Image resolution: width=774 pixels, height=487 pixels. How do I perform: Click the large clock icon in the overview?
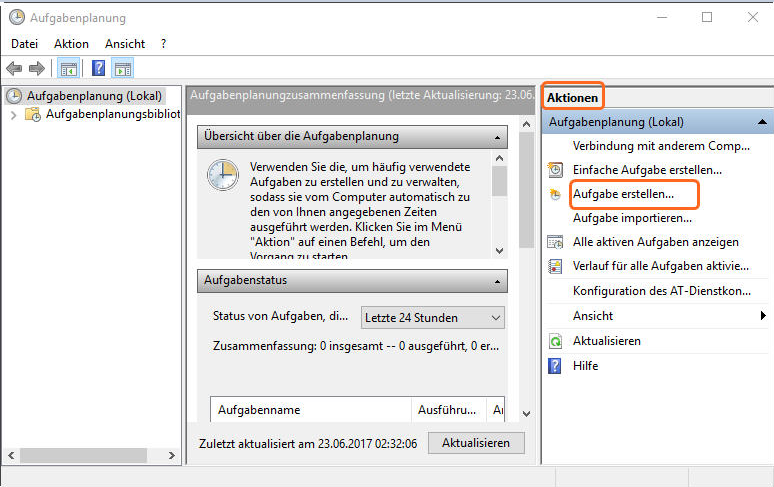click(x=223, y=175)
